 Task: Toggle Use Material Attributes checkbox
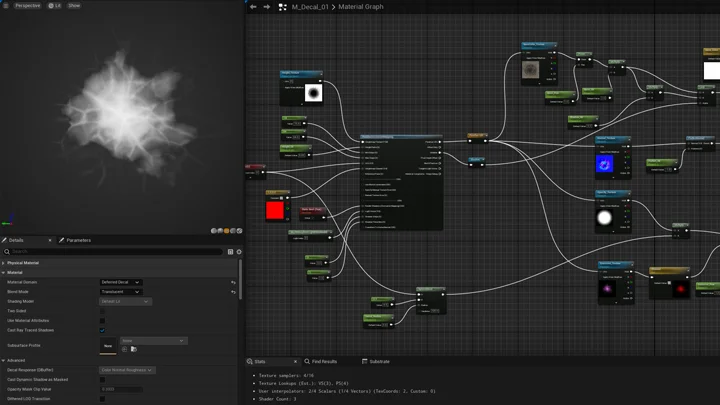pyautogui.click(x=102, y=321)
